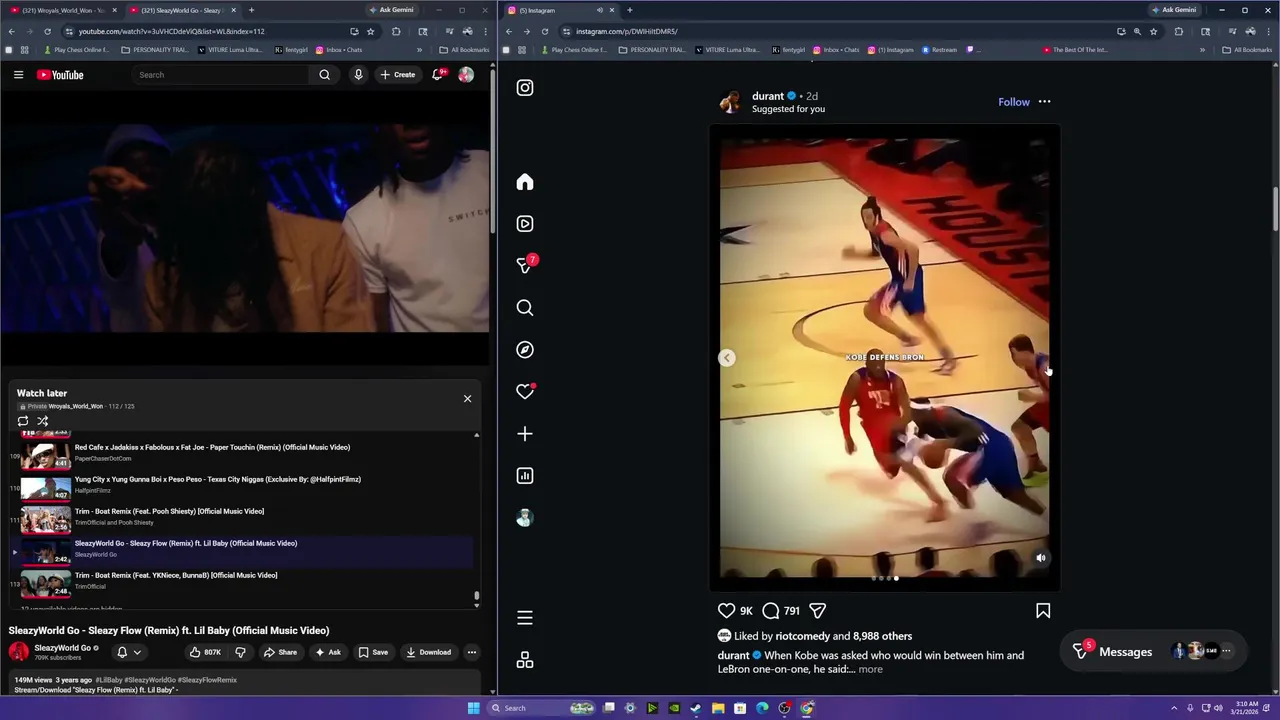Open new tab in YouTube window
This screenshot has height=720, width=1280.
tap(251, 10)
